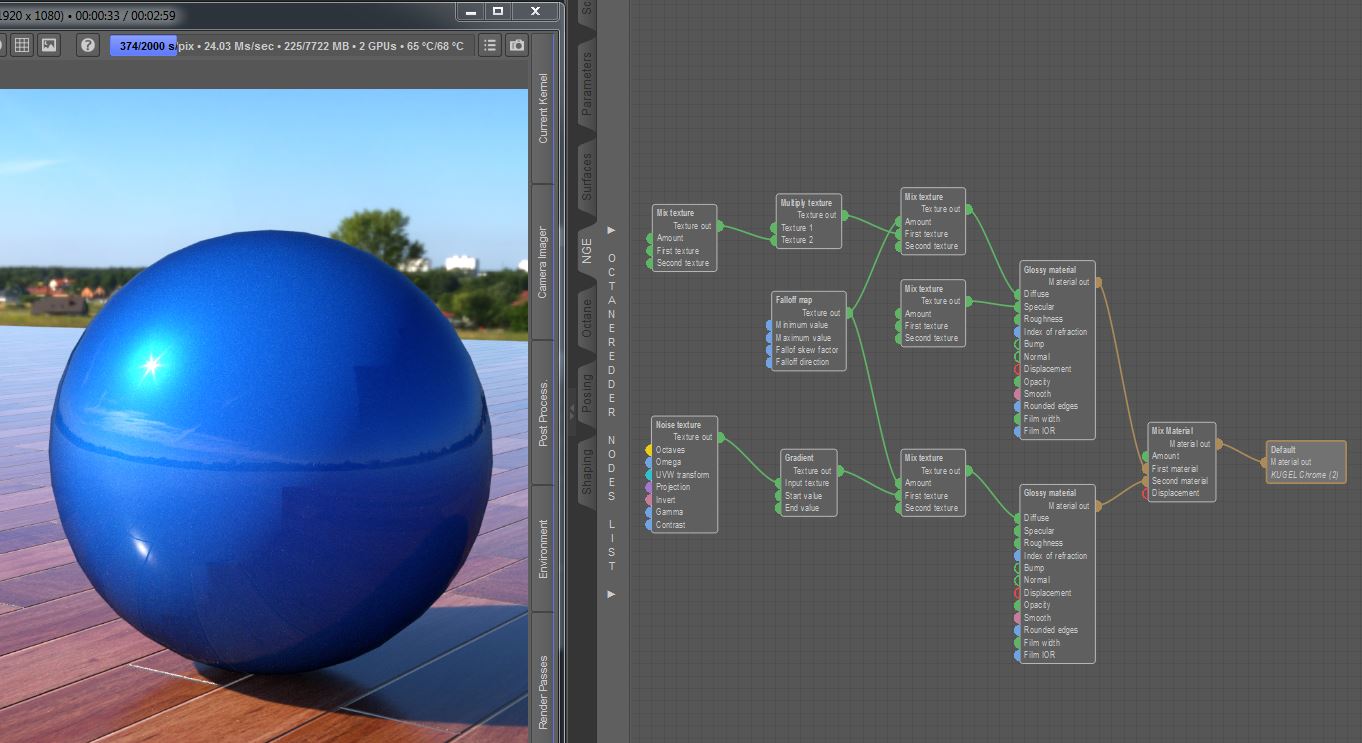Screen dimensions: 1362x743
Task: Click the 24.03 Ms/sec render speed readout
Action: [x=240, y=46]
